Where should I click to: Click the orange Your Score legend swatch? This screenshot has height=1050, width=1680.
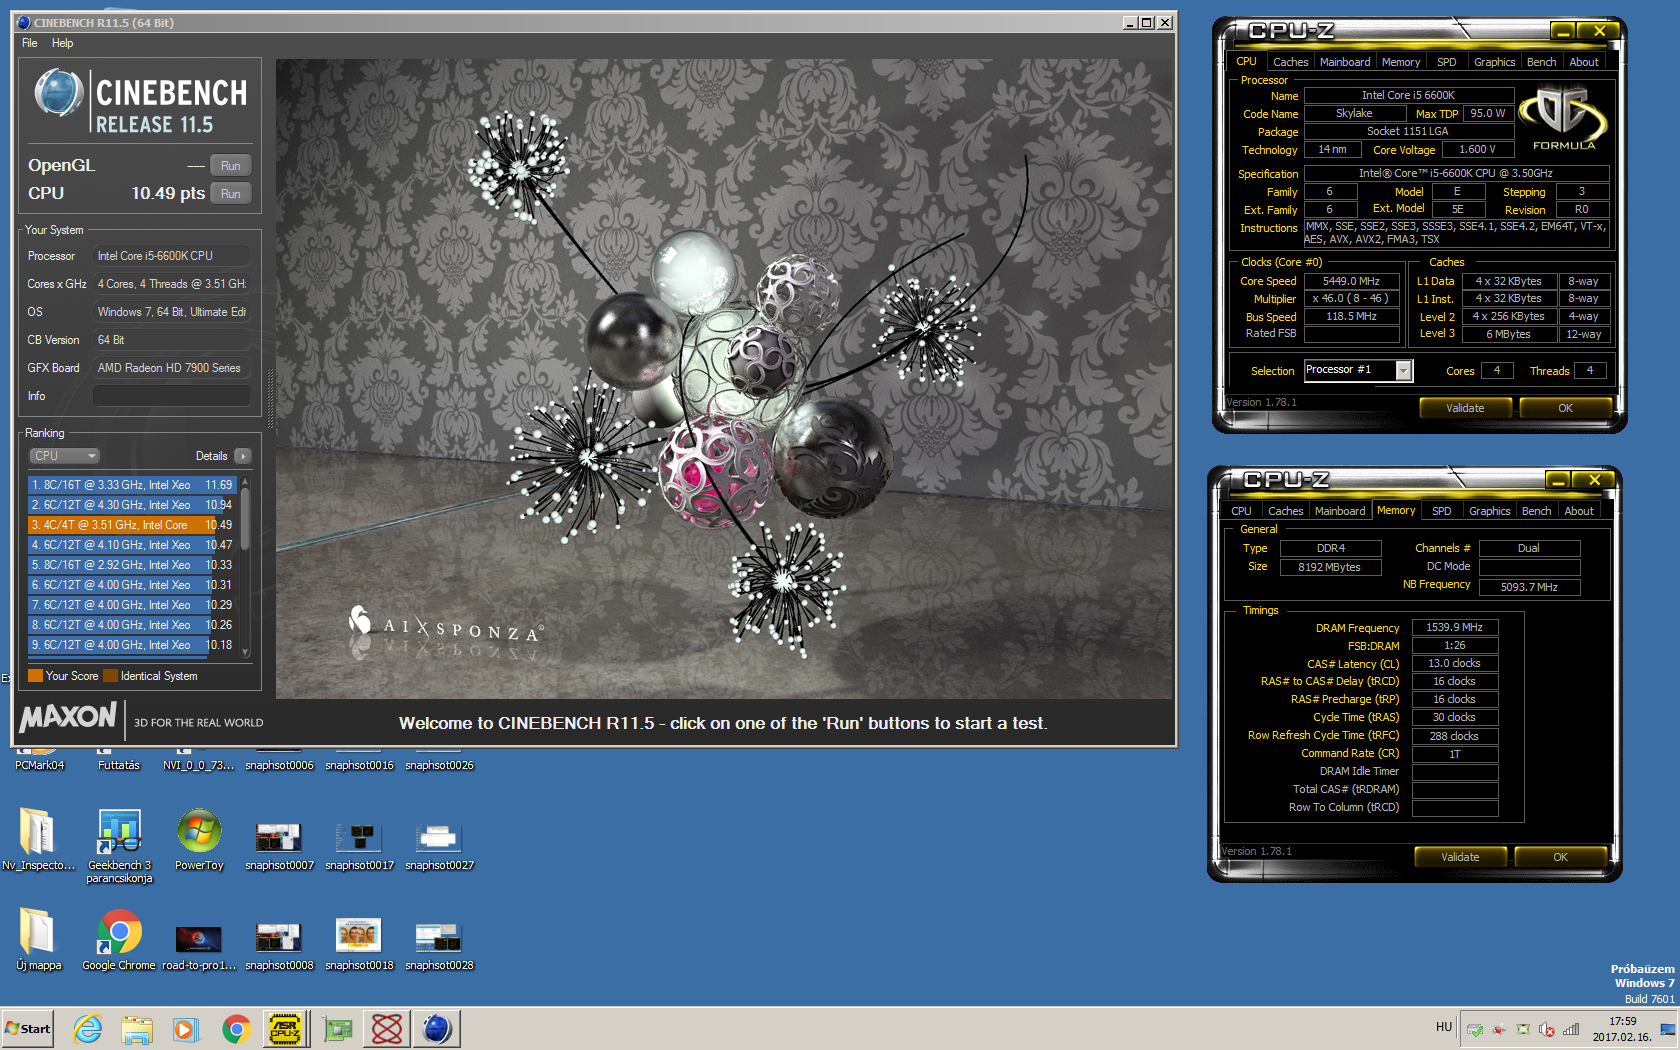pos(35,676)
